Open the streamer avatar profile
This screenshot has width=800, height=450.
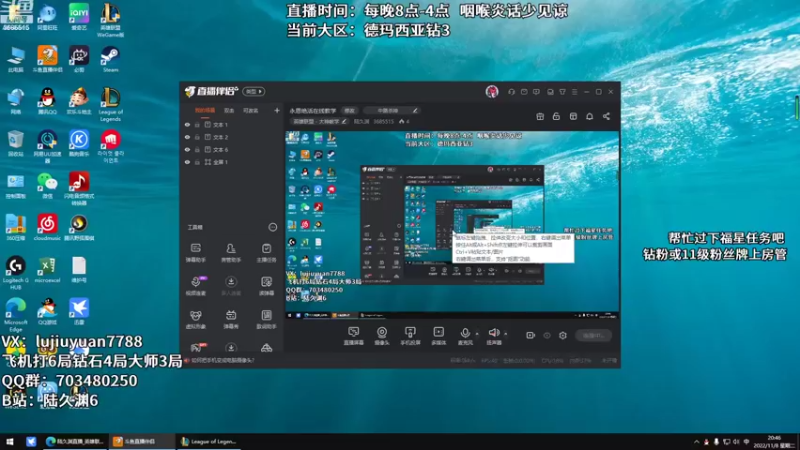492,92
